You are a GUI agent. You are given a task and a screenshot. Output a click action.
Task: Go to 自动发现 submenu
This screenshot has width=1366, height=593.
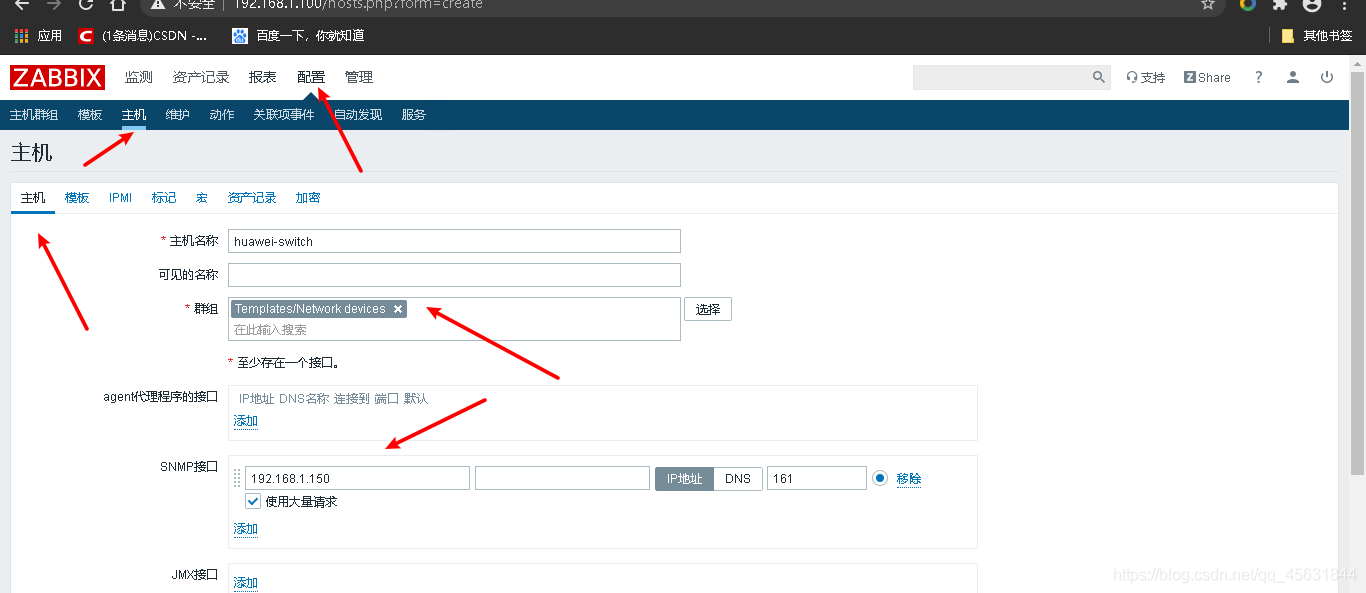(358, 115)
